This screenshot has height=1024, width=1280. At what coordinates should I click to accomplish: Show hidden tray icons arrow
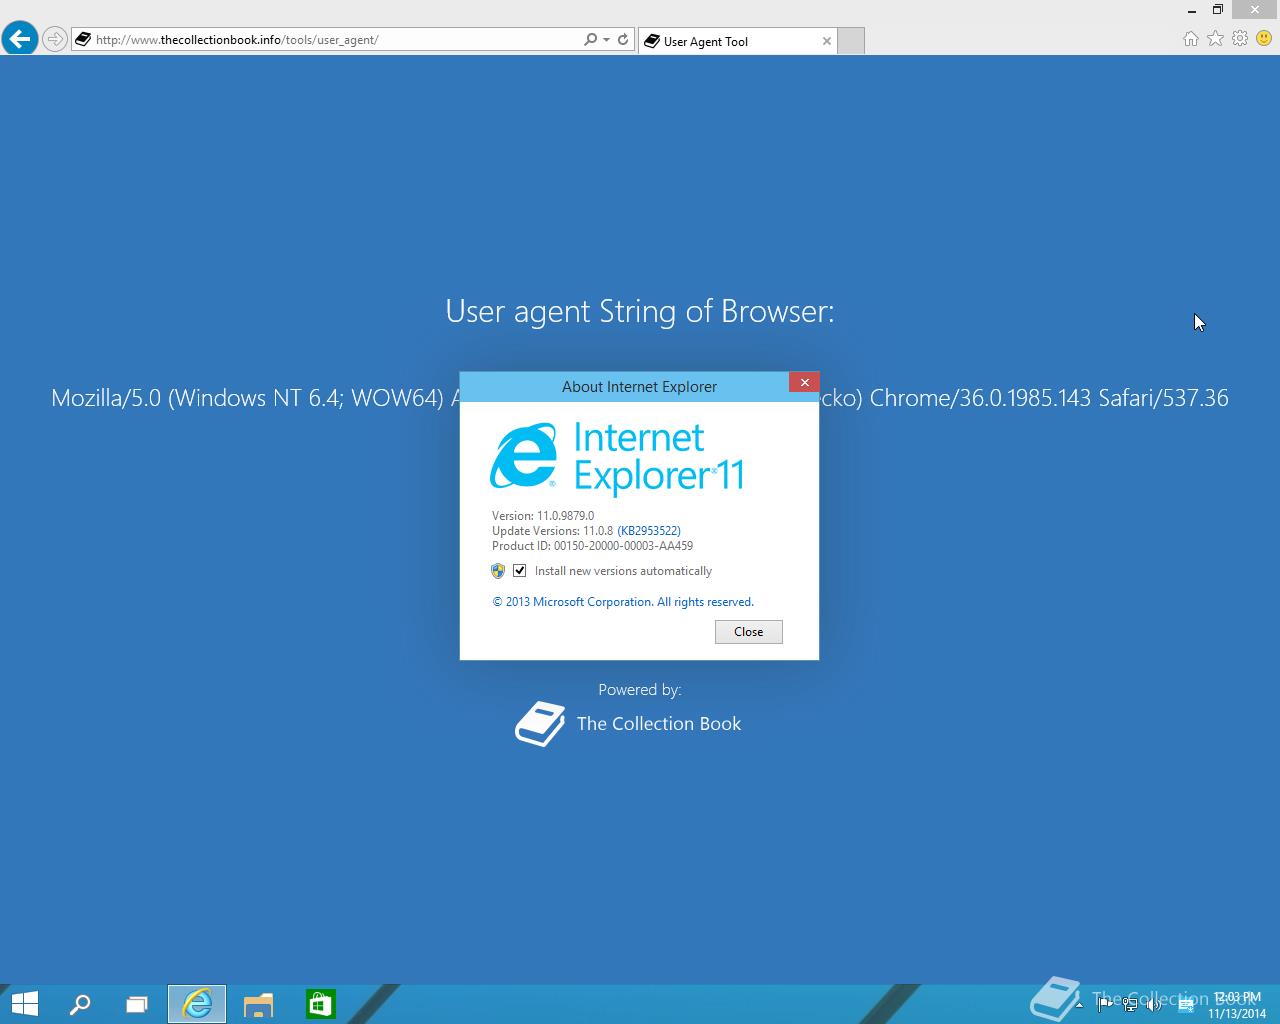(x=1078, y=1005)
